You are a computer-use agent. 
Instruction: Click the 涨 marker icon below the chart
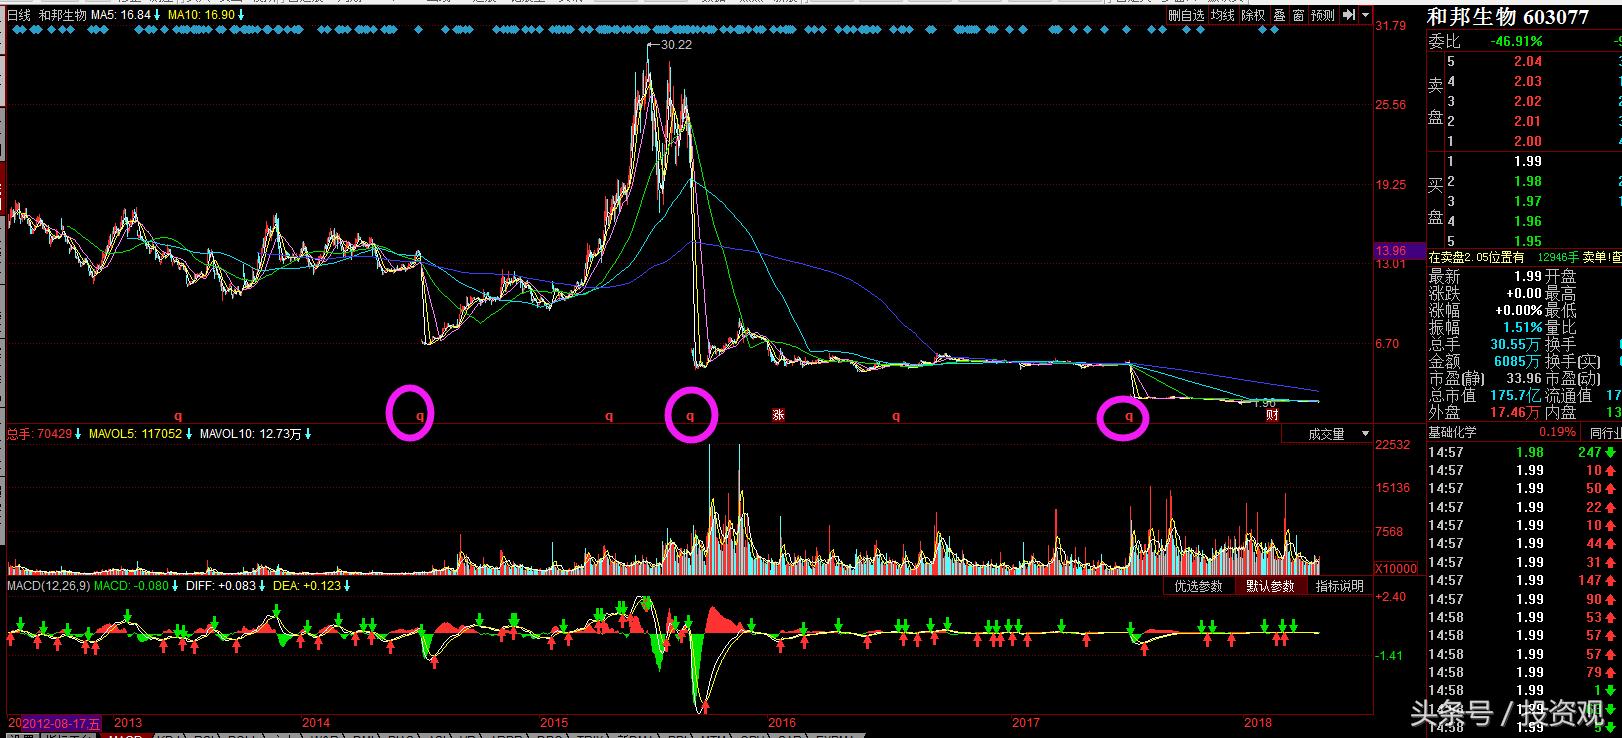pyautogui.click(x=778, y=414)
